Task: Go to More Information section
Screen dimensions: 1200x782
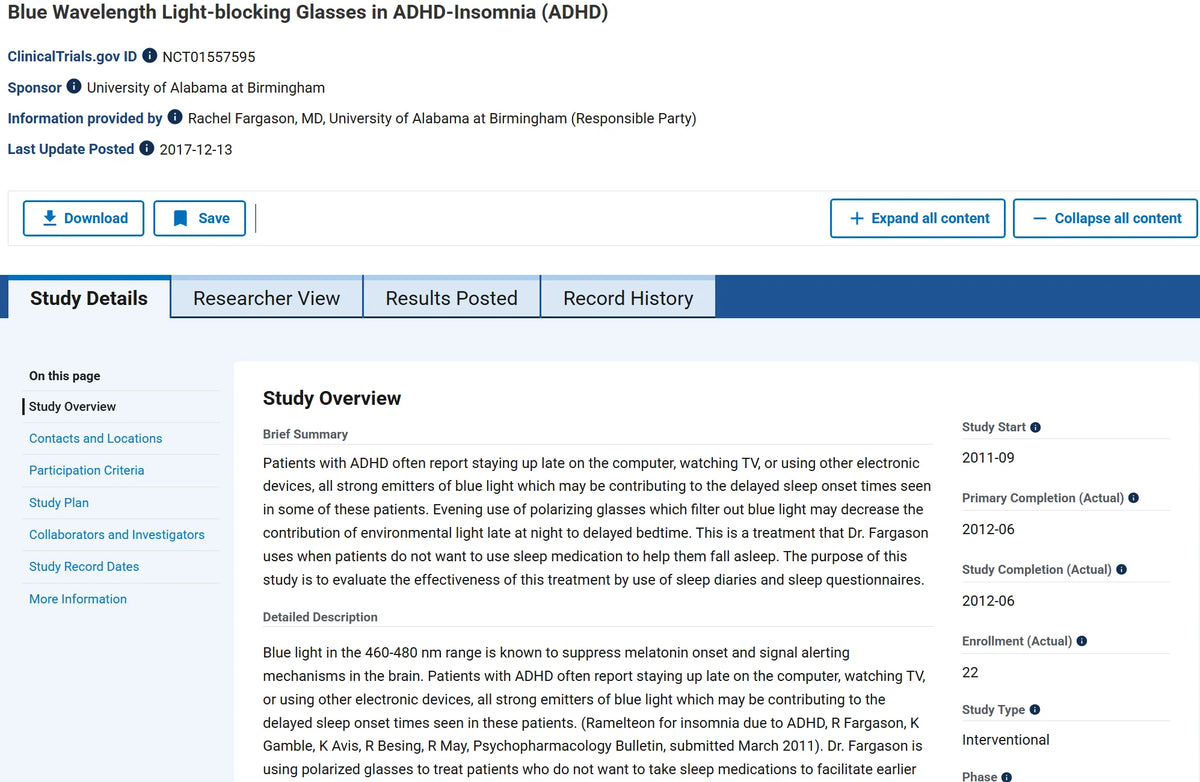Action: point(78,598)
